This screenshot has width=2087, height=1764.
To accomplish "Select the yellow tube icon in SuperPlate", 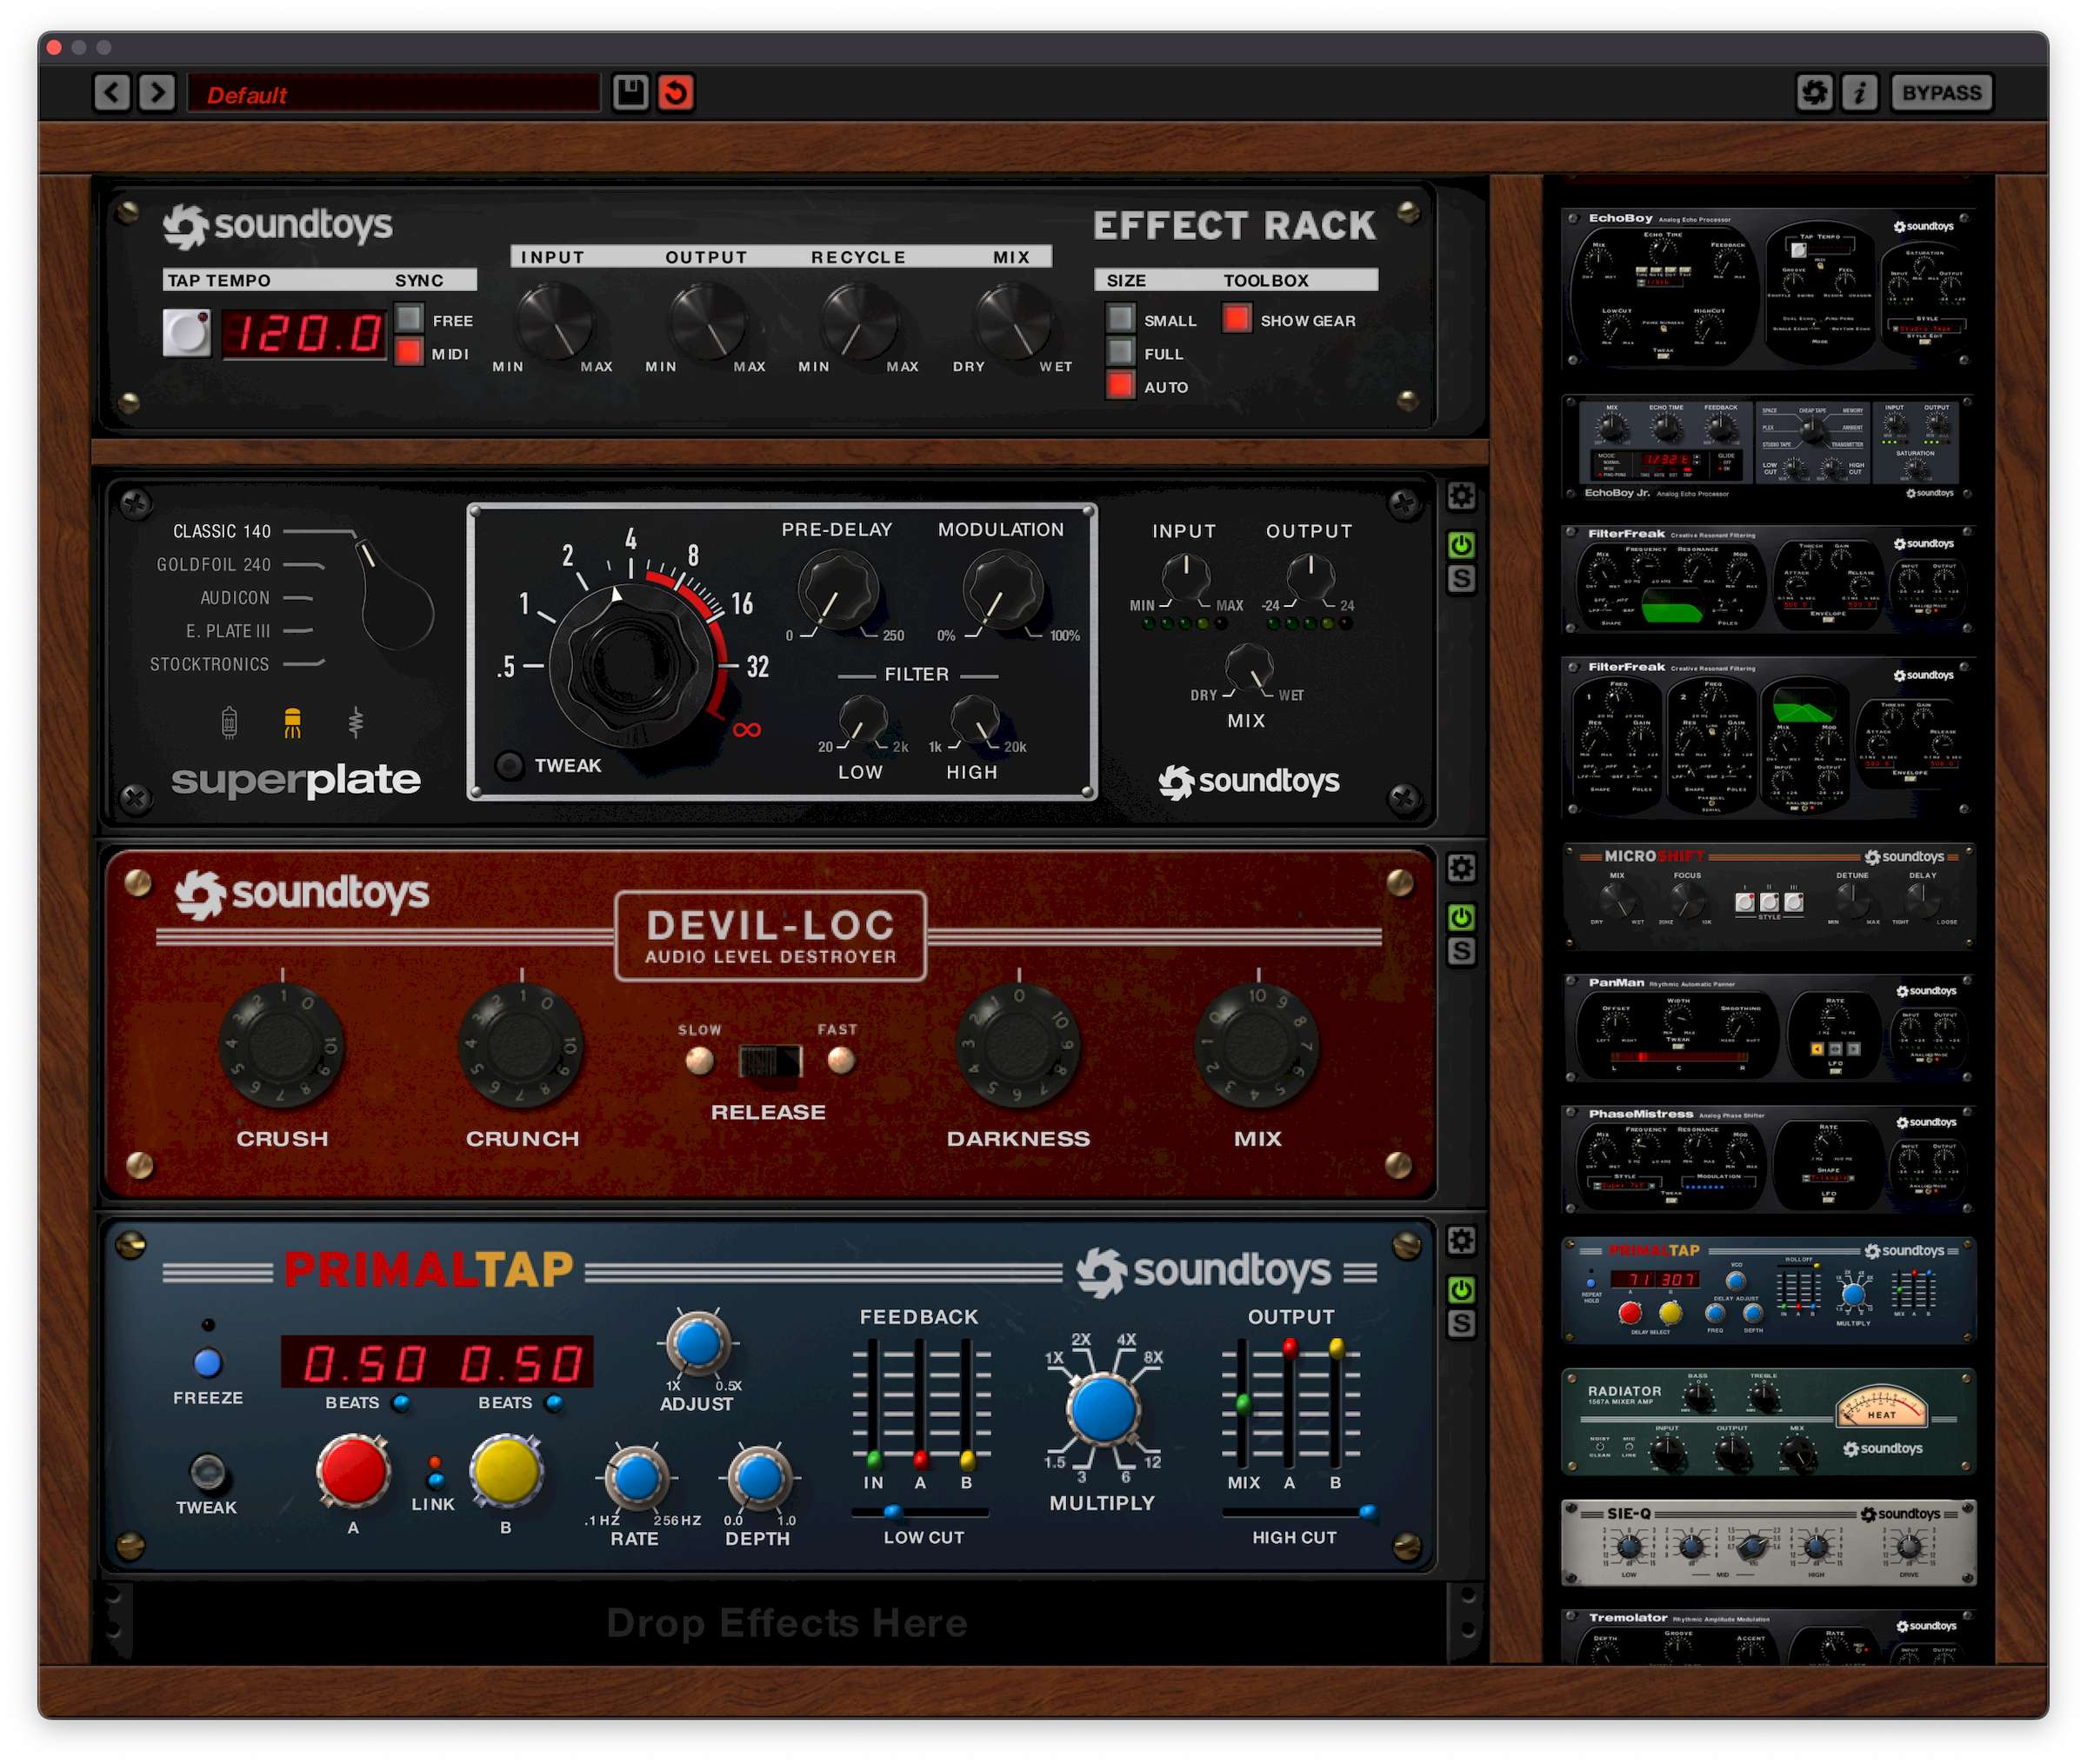I will (292, 722).
